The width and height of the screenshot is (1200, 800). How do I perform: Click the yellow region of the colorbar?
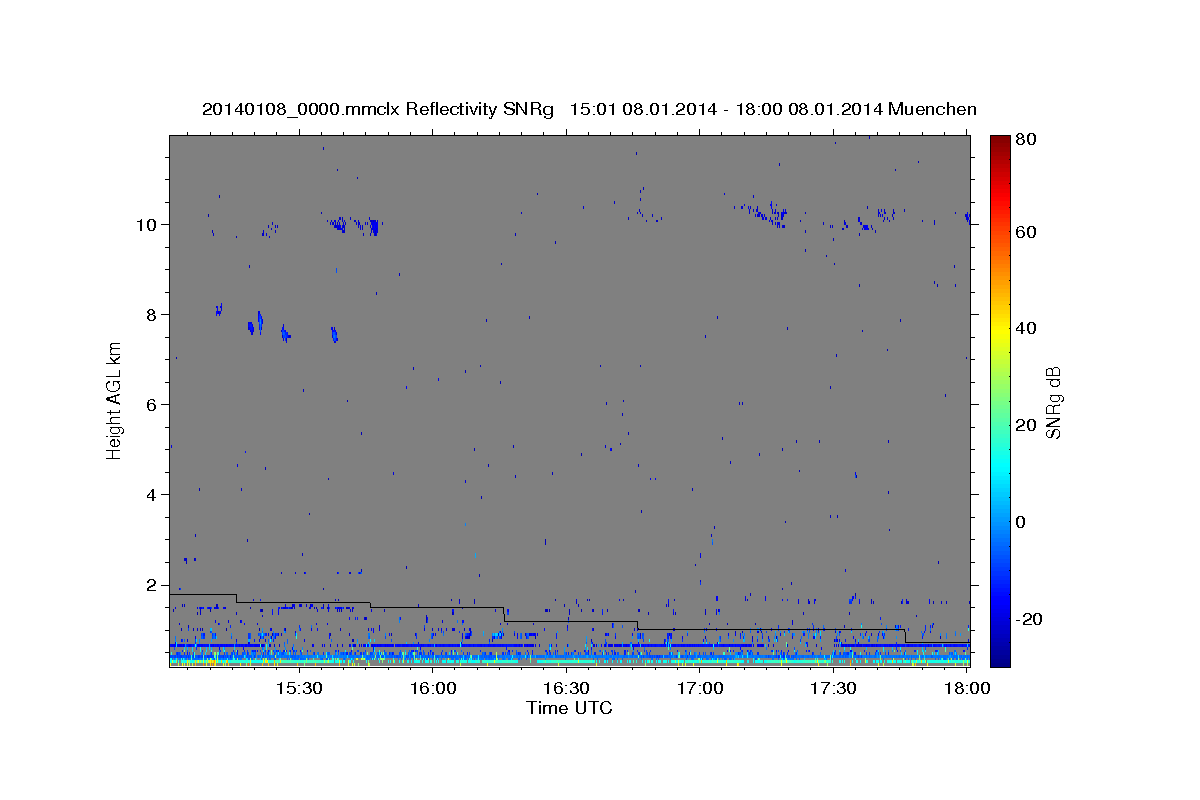coord(1000,330)
